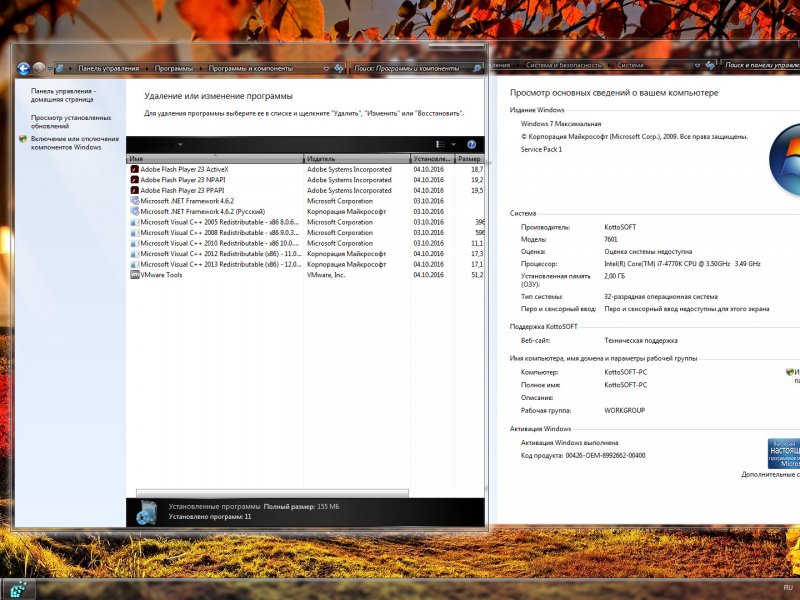
Task: Click the heading Удаление или изменение программы
Action: (218, 96)
